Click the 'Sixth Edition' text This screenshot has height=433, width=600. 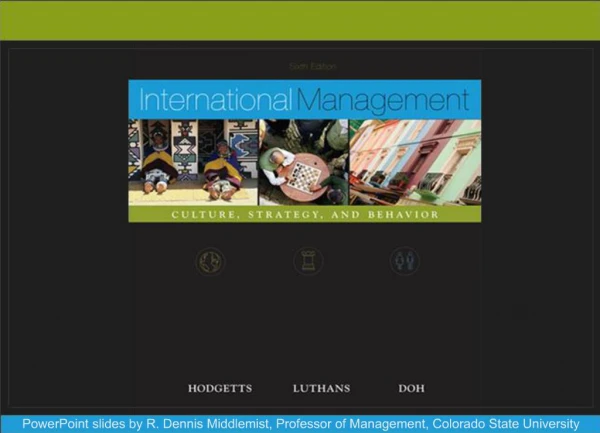[x=313, y=66]
